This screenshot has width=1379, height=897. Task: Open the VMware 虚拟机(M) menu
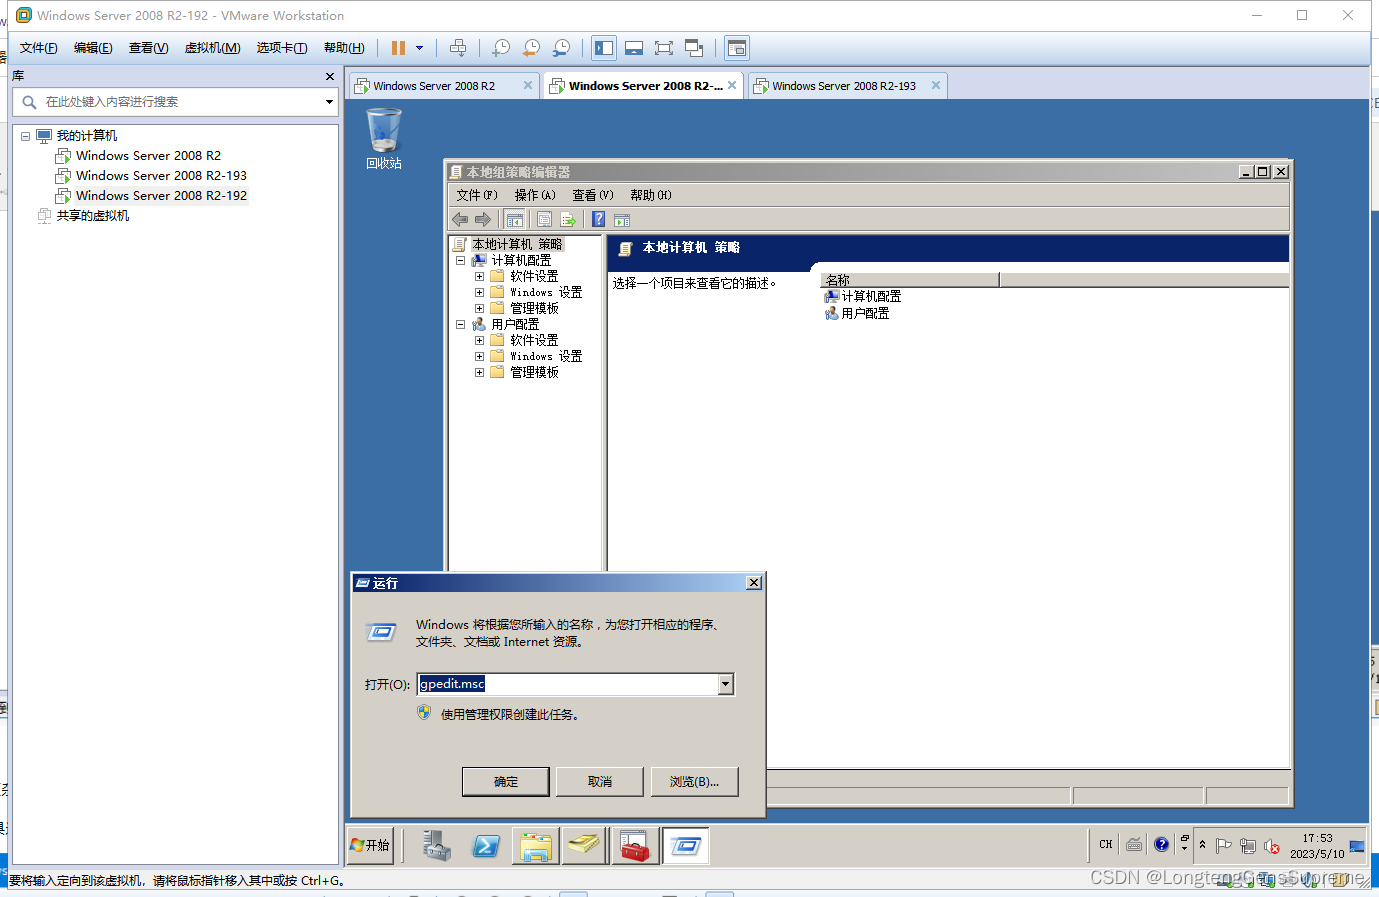(212, 48)
